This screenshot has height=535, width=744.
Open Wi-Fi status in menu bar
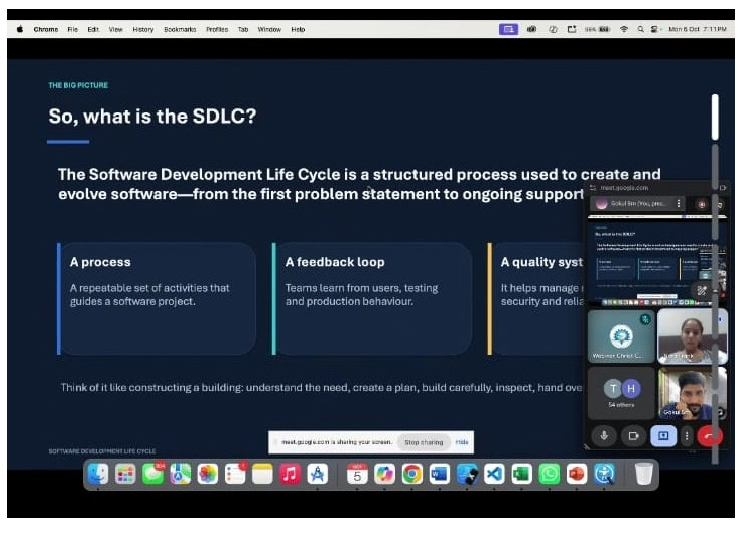624,29
